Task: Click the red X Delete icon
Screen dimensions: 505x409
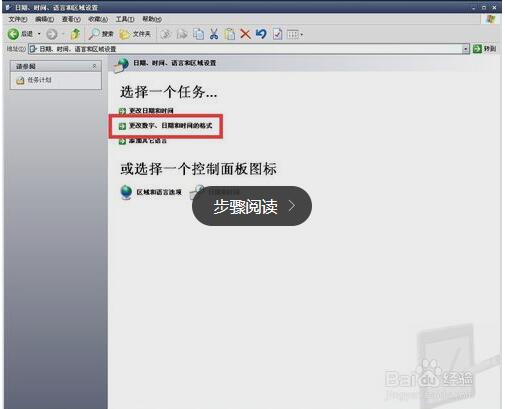Action: [x=245, y=34]
